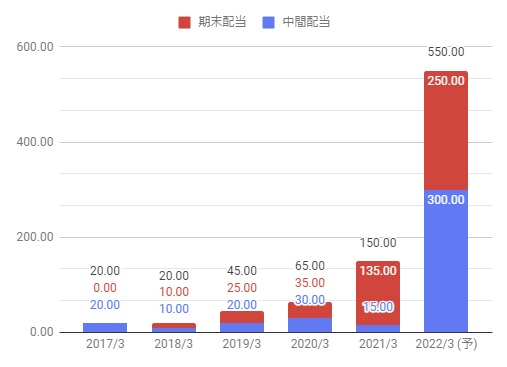
Task: Click the 2018/3 axis label
Action: [174, 344]
